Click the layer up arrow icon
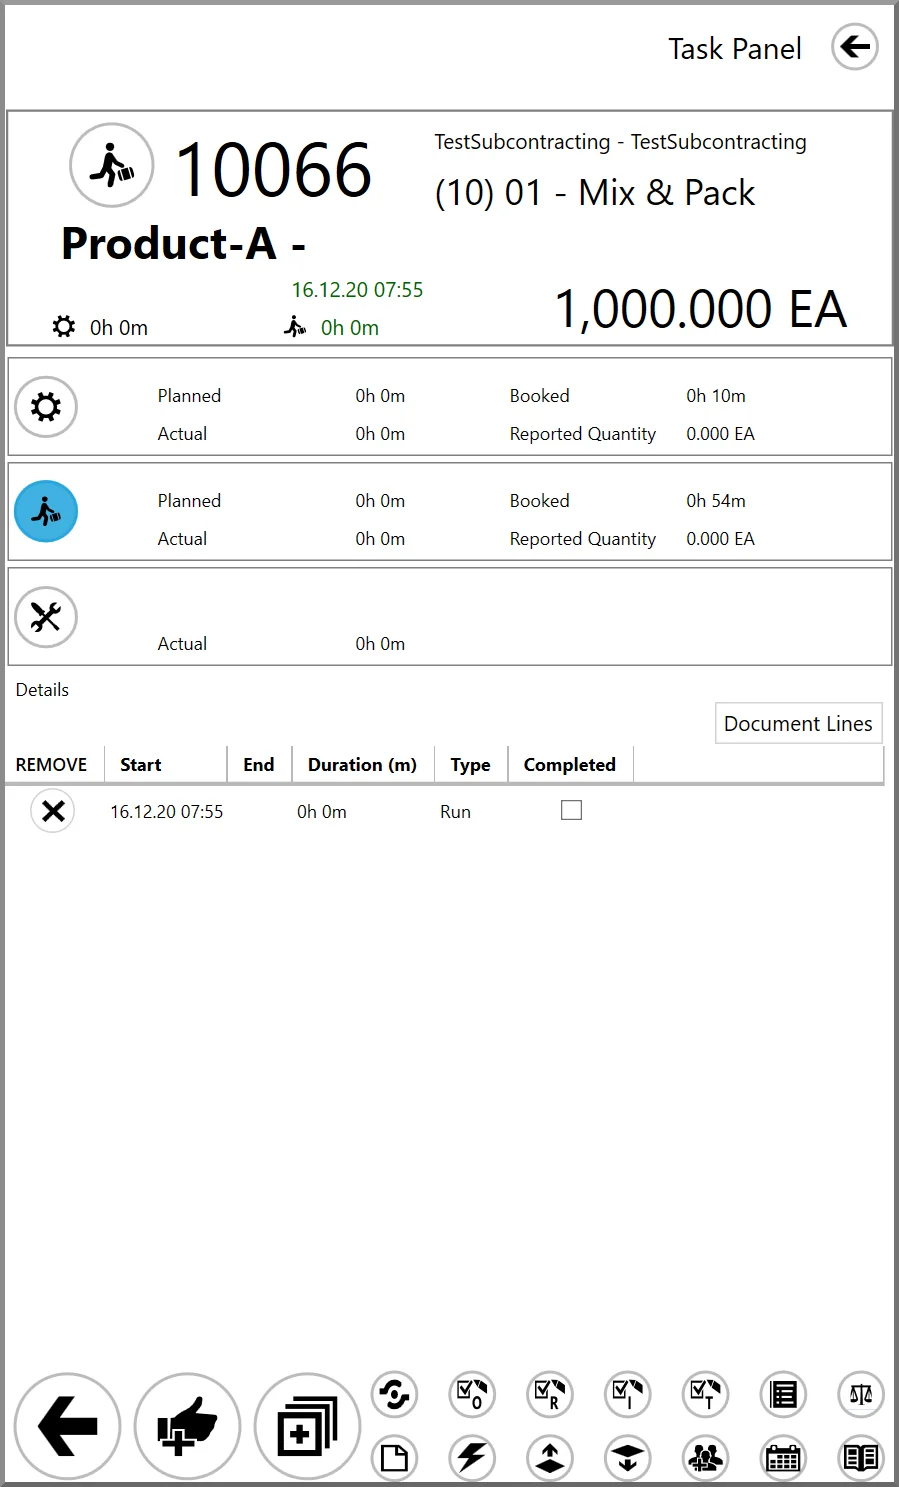This screenshot has height=1487, width=899. [x=550, y=1458]
